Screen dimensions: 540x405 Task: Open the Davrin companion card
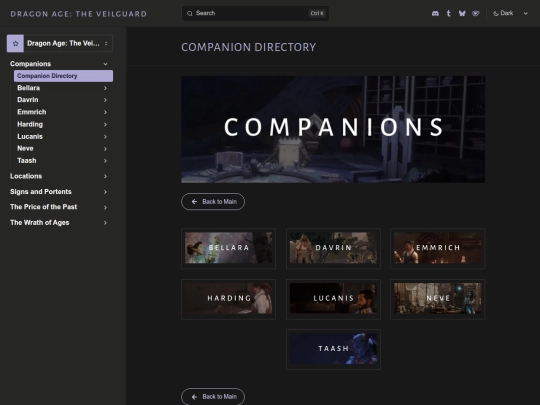pyautogui.click(x=333, y=248)
